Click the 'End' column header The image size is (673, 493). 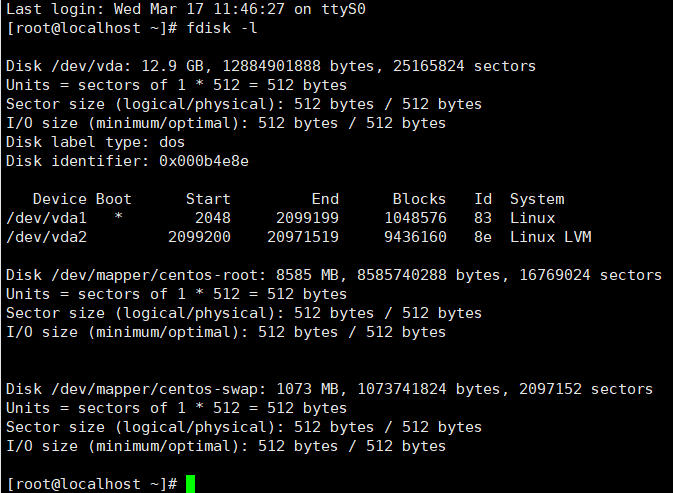325,199
